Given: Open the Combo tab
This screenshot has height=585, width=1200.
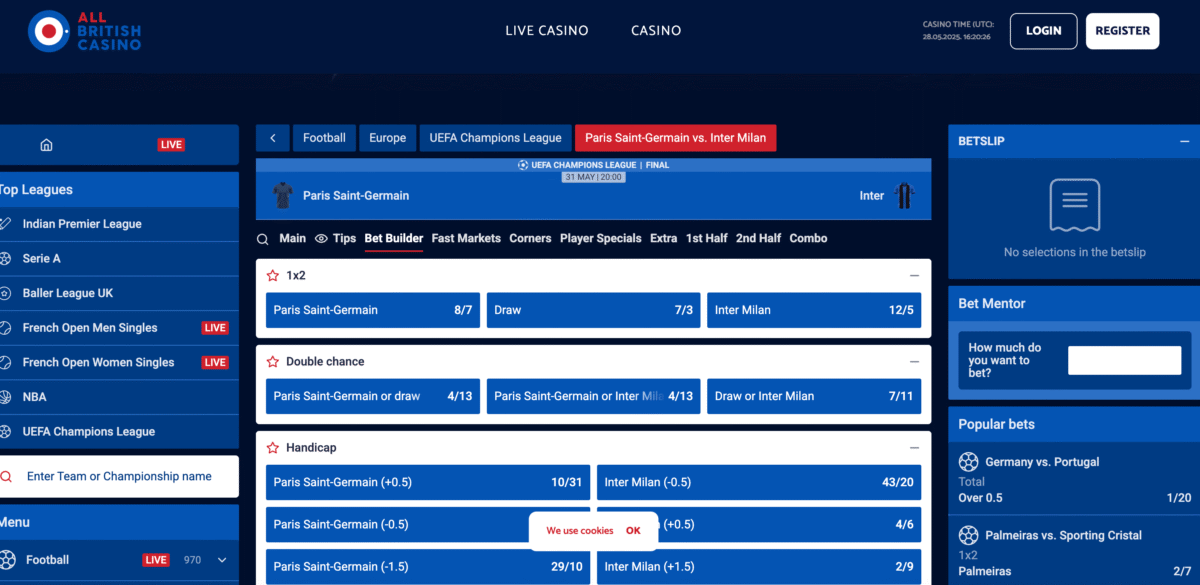Looking at the screenshot, I should click(808, 239).
